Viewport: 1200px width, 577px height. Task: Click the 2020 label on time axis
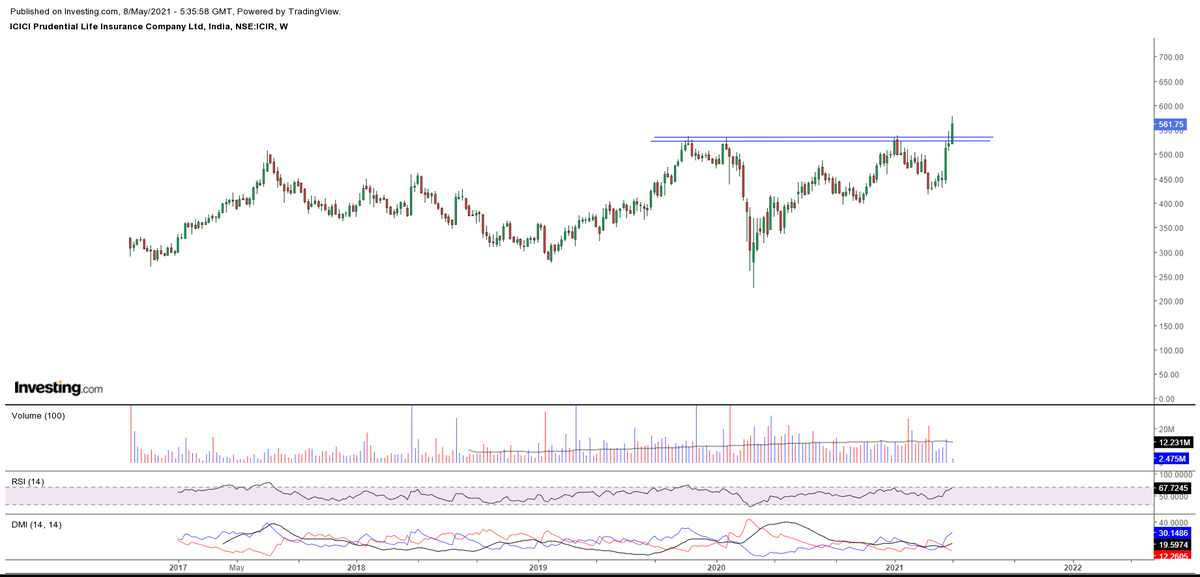coord(716,567)
